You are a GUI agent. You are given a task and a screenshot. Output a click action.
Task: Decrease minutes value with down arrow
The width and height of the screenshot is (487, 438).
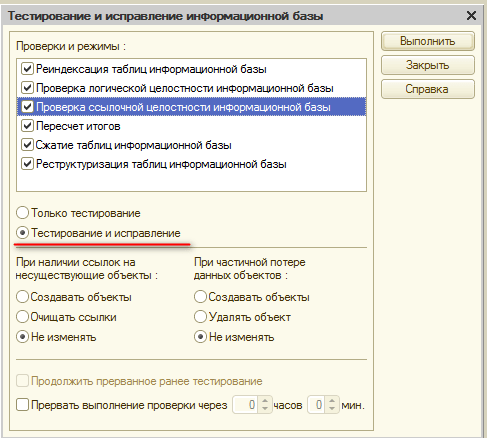(x=332, y=409)
